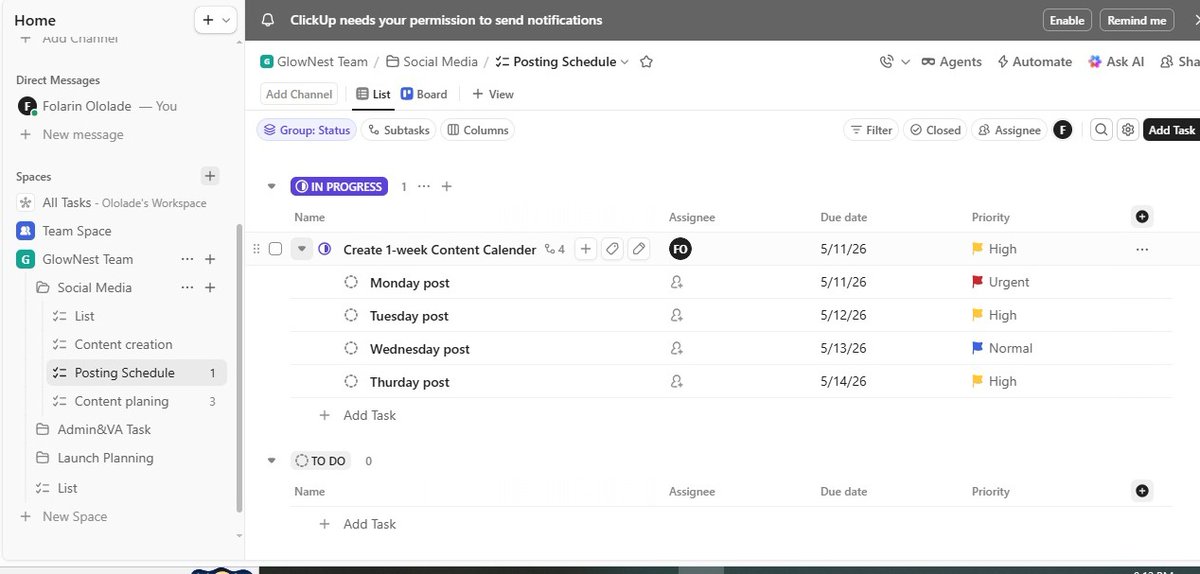Click the plus icon beside the In Progress count

tap(447, 187)
